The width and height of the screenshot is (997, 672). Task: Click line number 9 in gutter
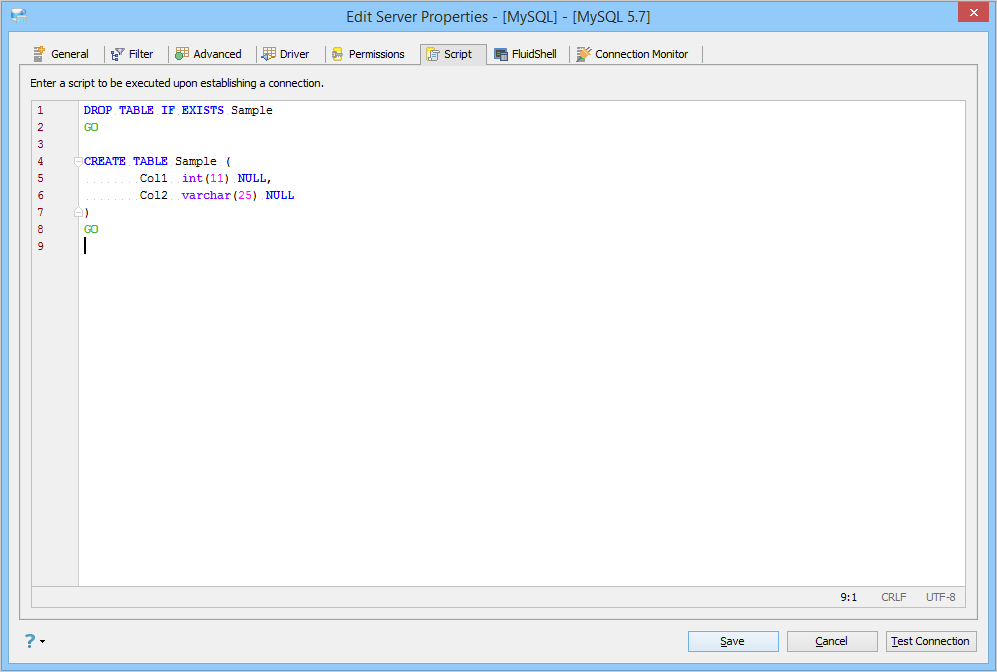(40, 246)
